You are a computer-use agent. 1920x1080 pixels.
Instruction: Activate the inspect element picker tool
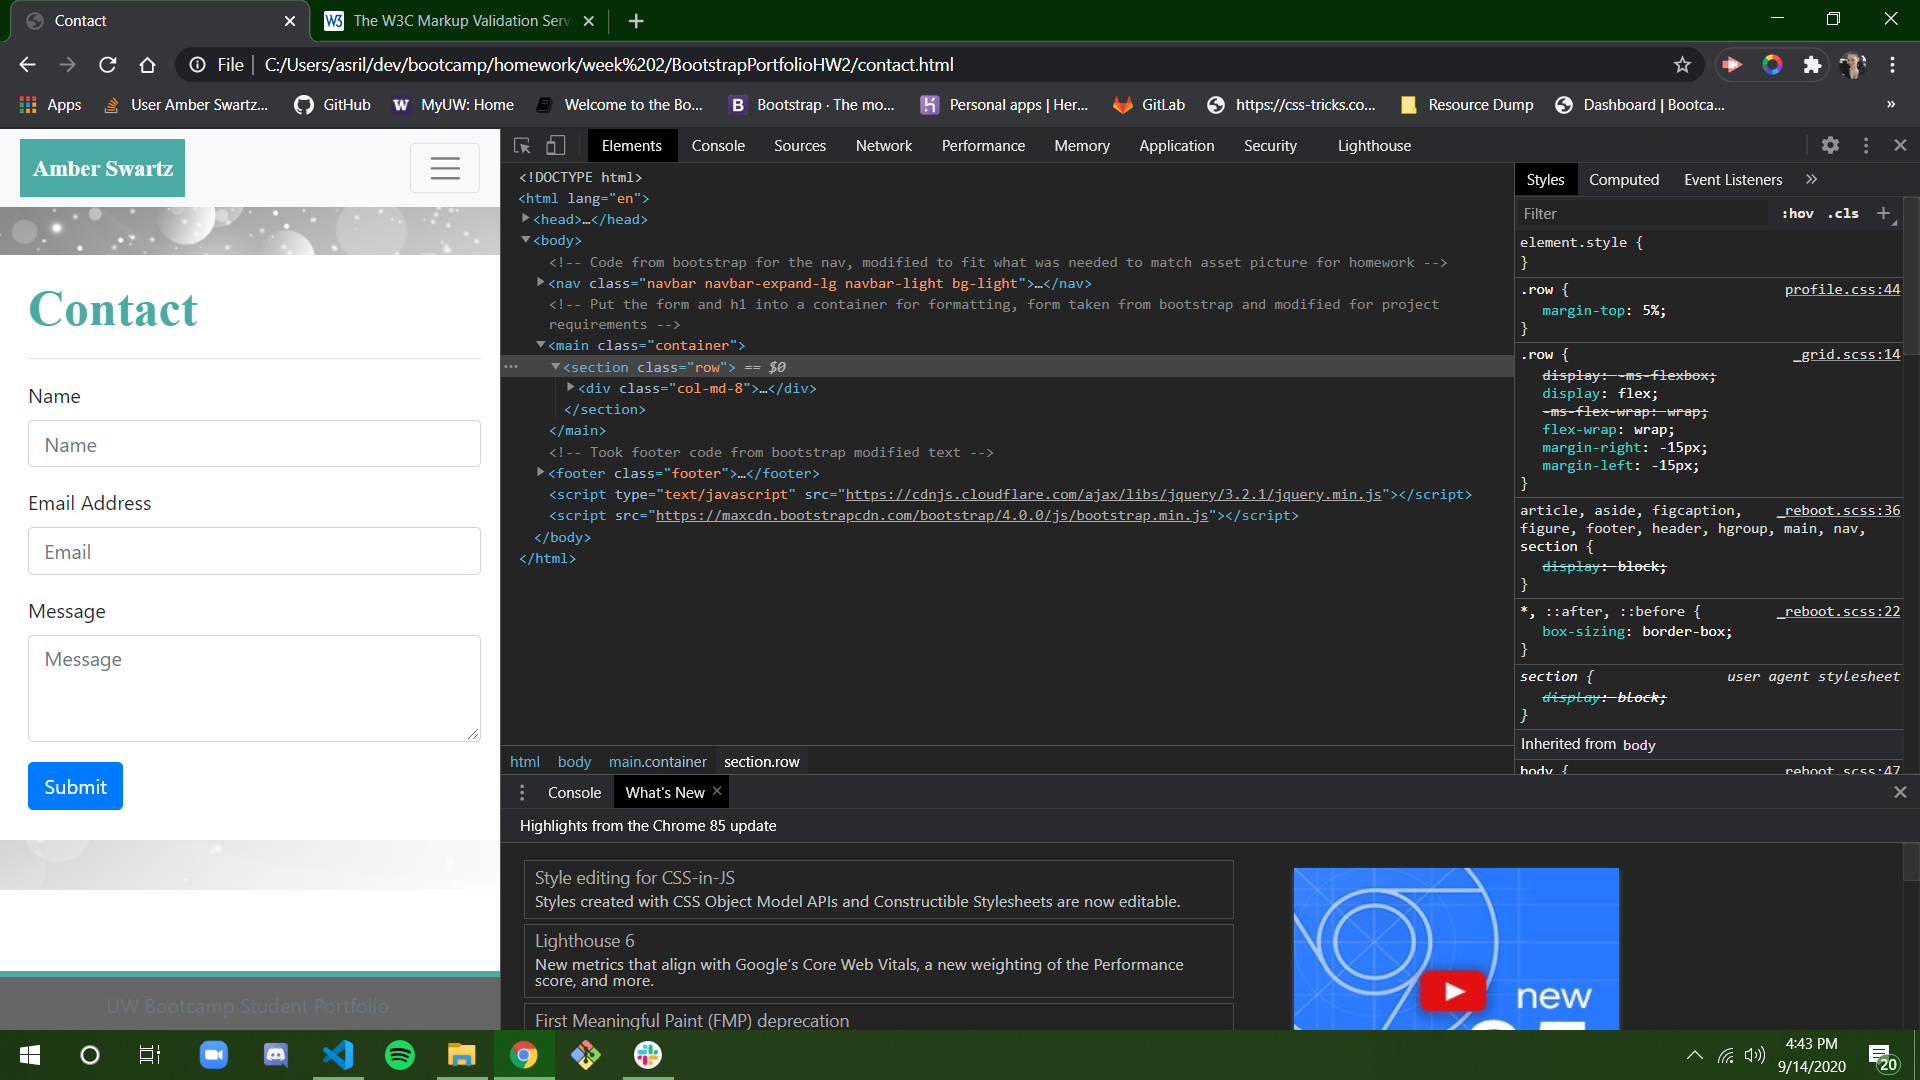pyautogui.click(x=522, y=145)
